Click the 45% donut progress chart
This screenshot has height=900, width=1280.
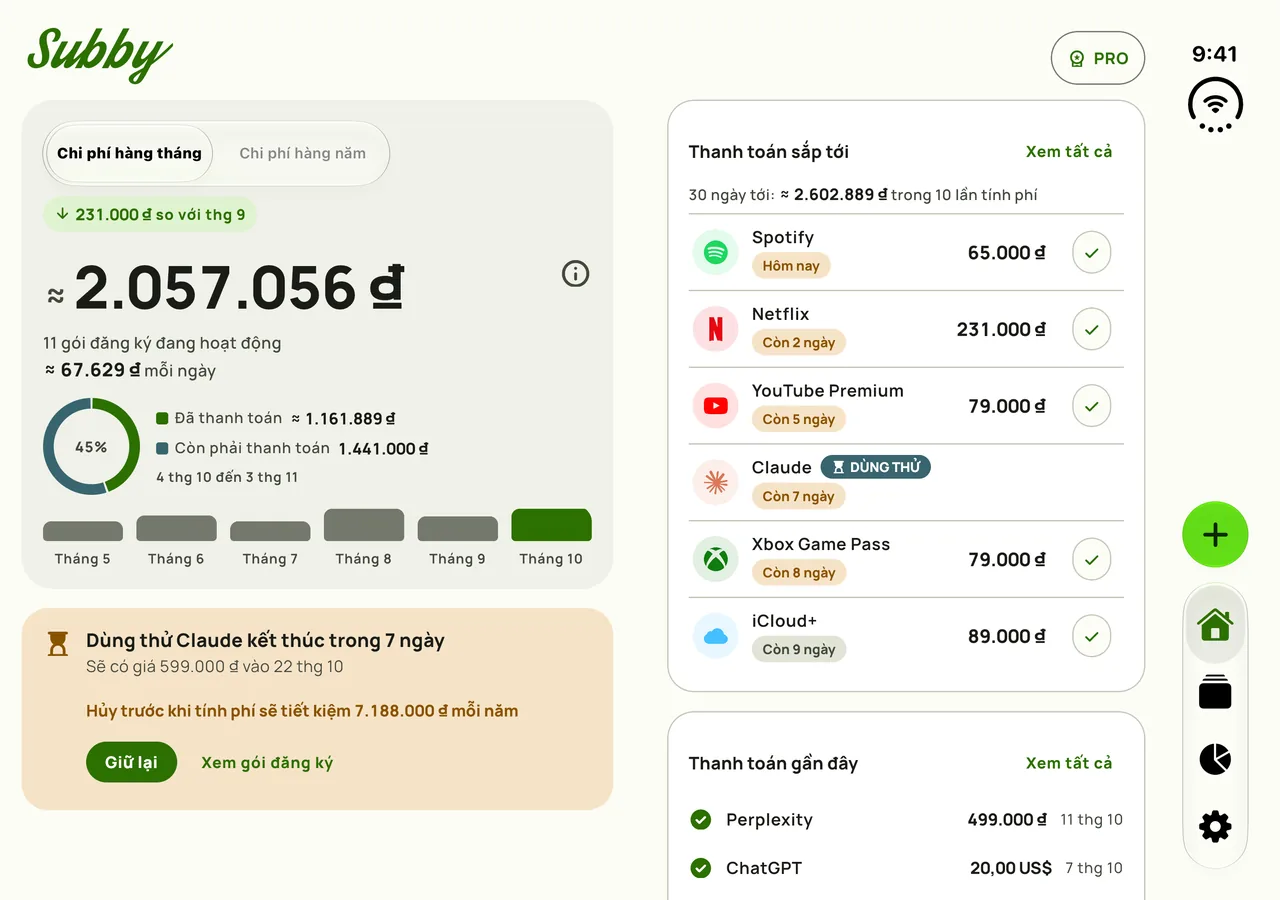(x=91, y=446)
